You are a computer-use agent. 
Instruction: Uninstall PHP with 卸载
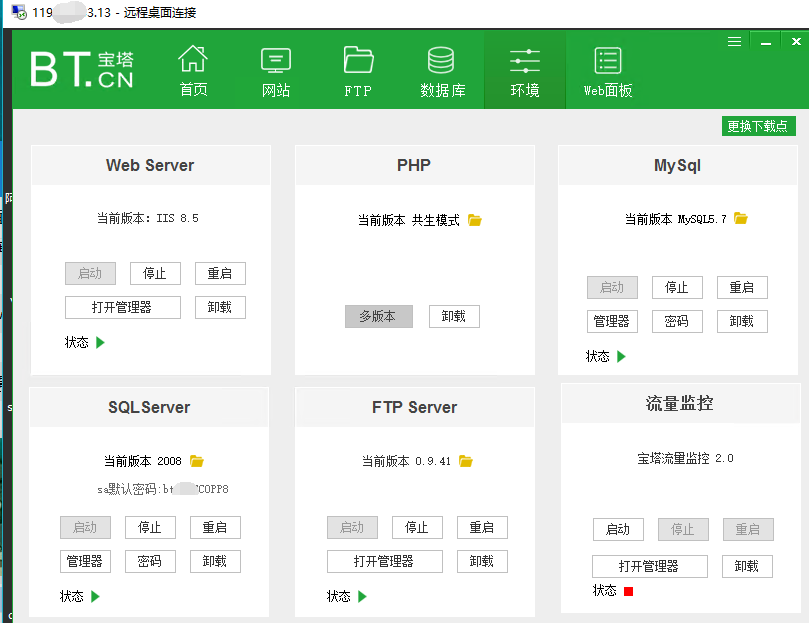tap(455, 316)
